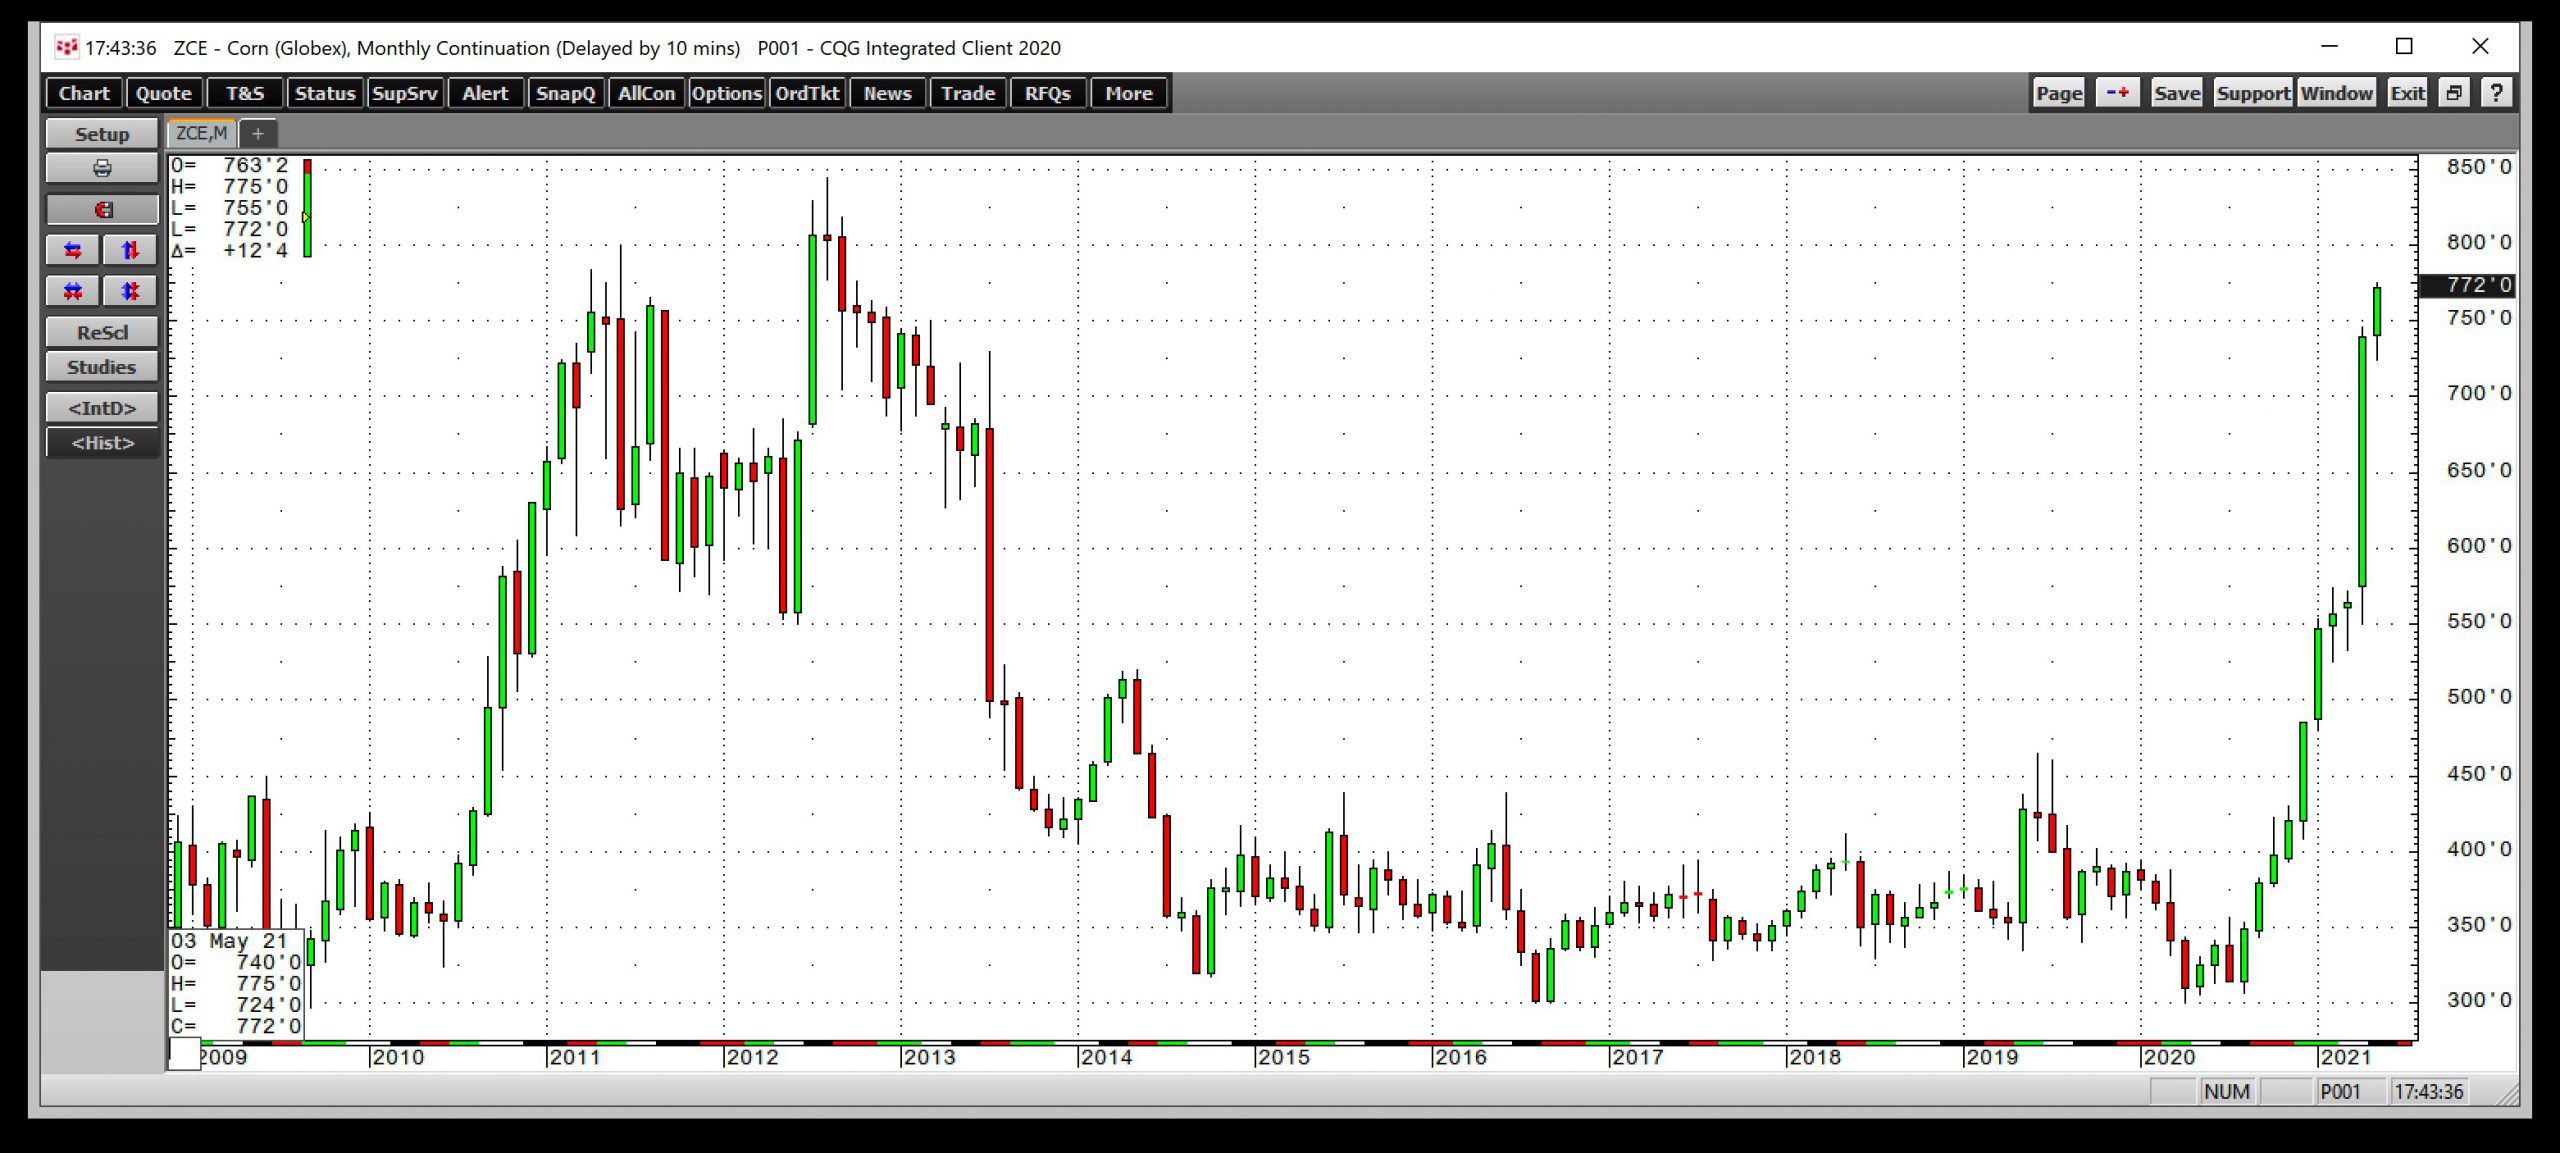Screen dimensions: 2560x1153
Task: Click the question mark help icon
Action: [x=2496, y=93]
